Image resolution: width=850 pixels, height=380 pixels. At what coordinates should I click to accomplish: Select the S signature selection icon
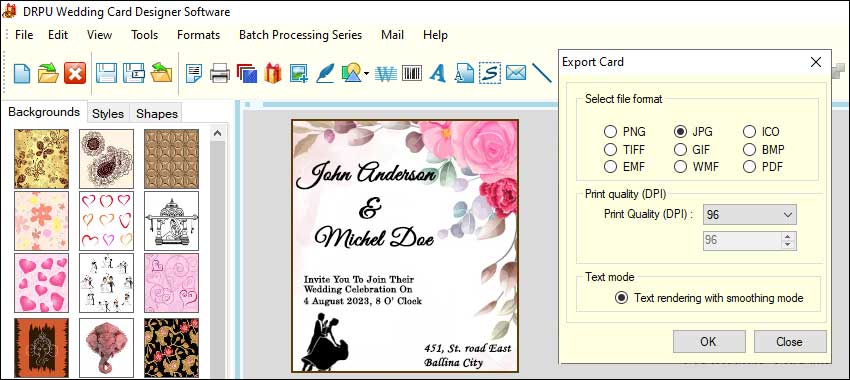point(490,73)
